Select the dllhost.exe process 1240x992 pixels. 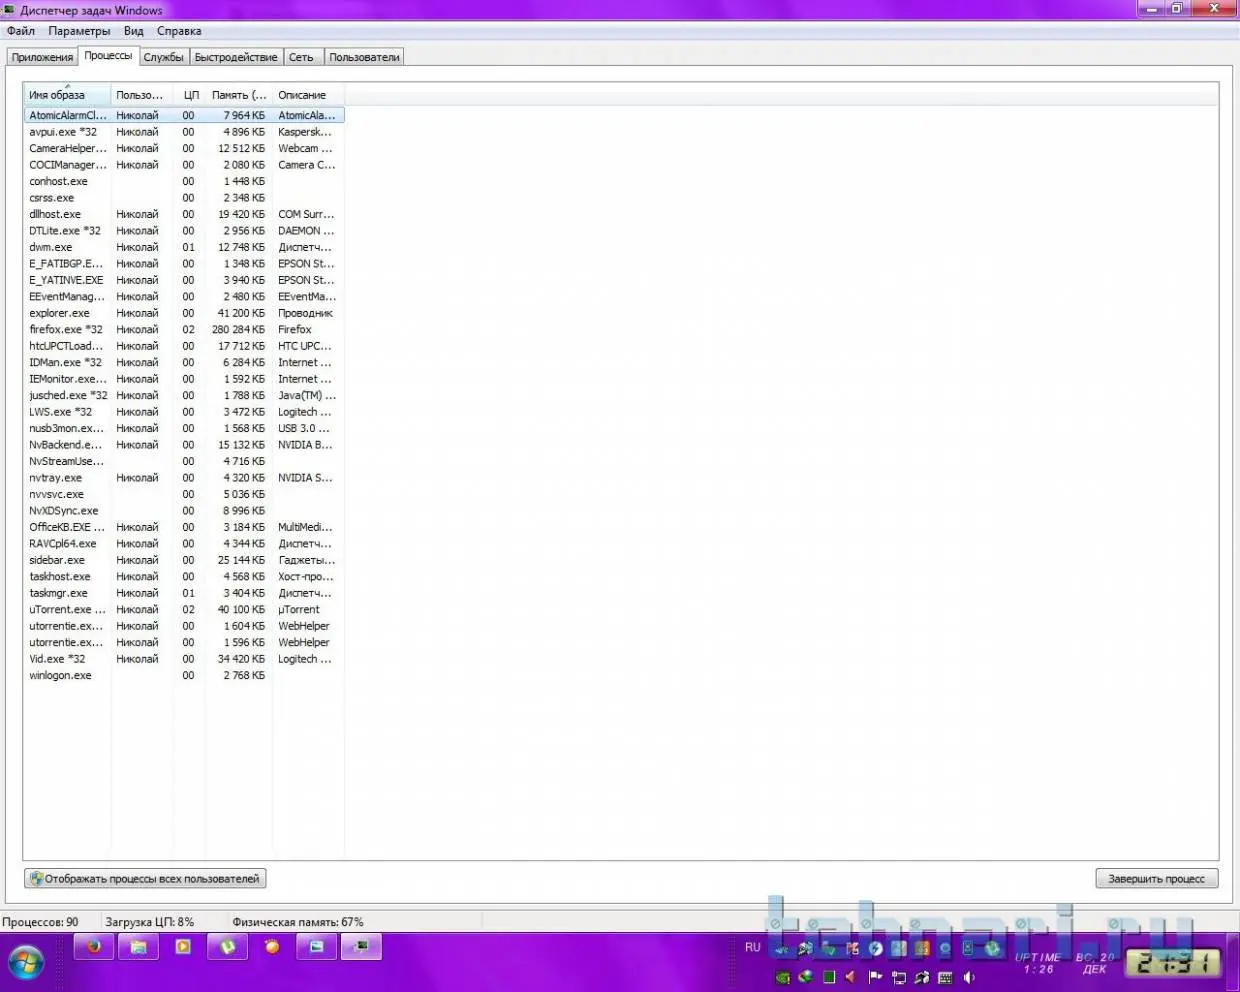coord(184,214)
